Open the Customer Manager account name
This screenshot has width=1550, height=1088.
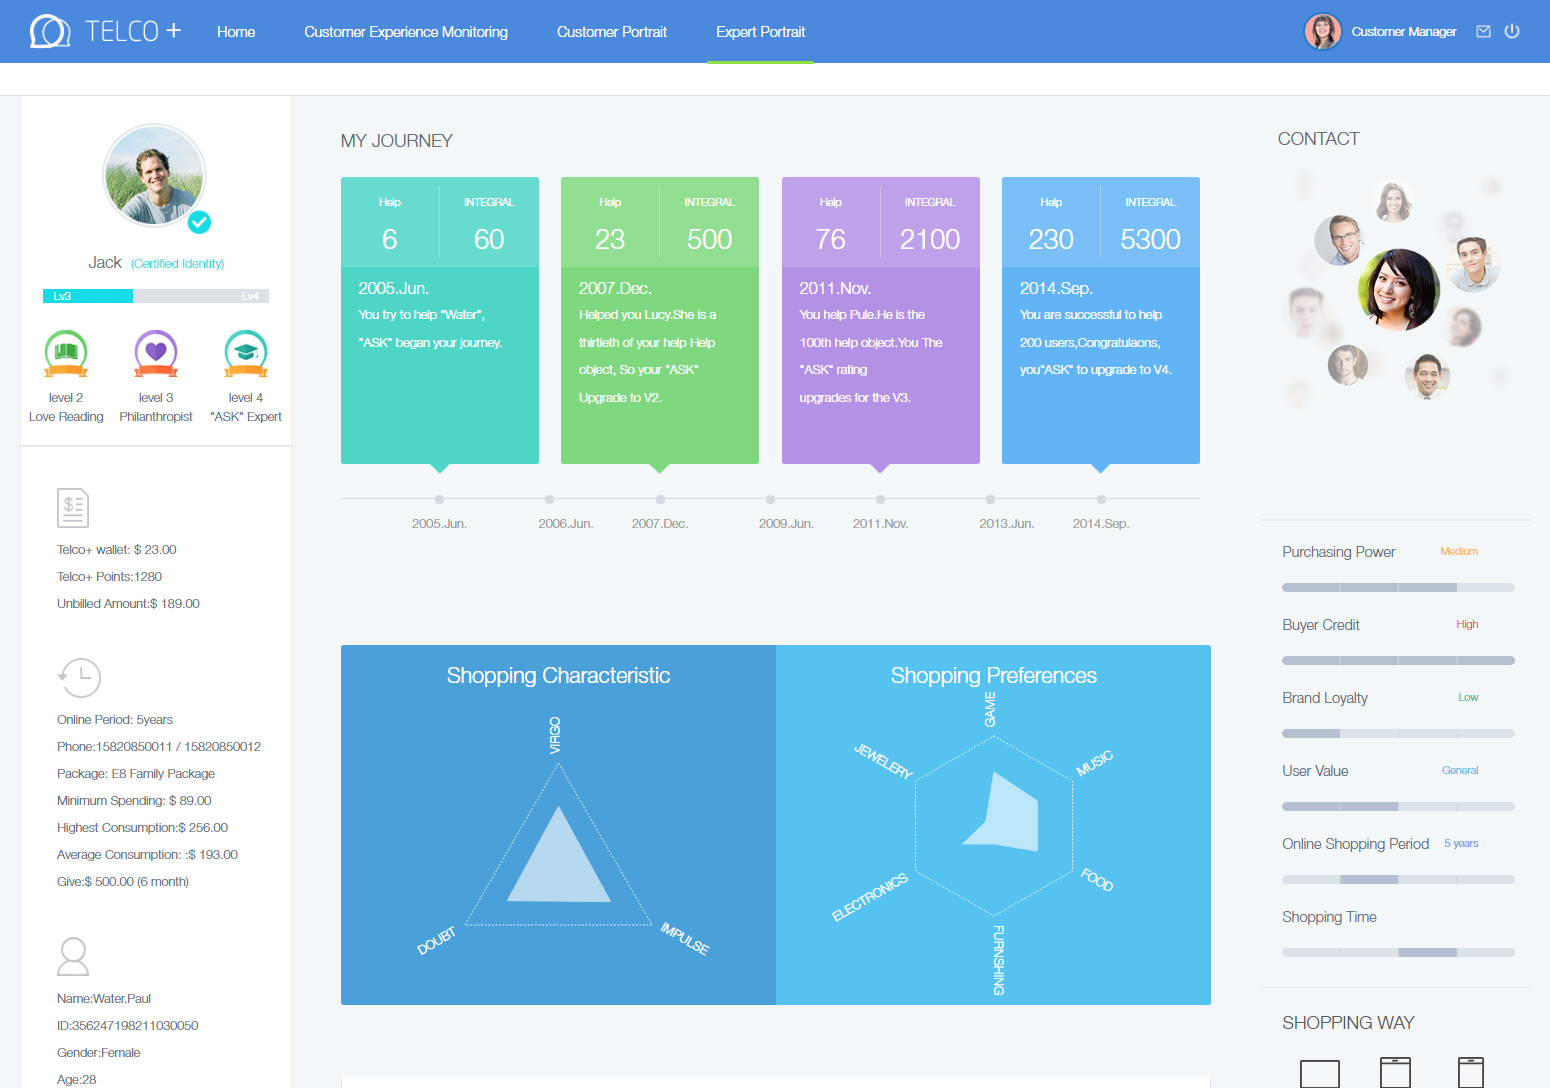pyautogui.click(x=1403, y=32)
